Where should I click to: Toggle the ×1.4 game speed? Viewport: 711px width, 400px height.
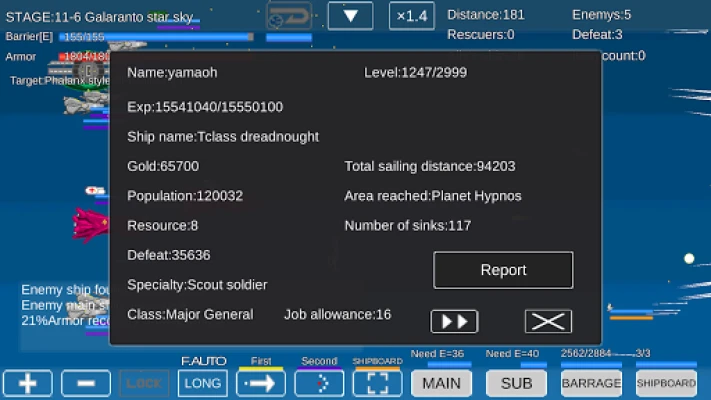(411, 16)
